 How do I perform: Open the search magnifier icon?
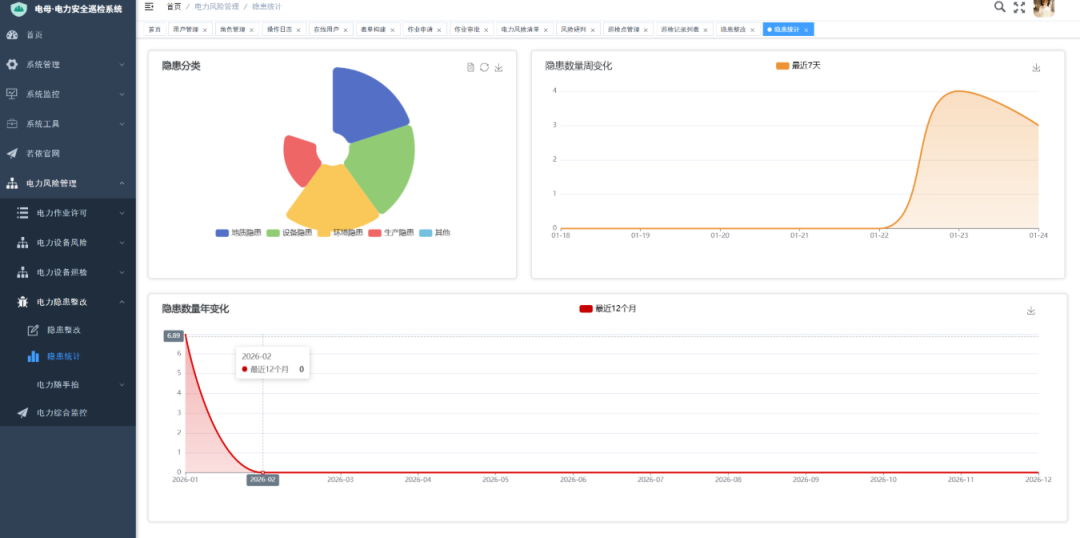click(999, 7)
